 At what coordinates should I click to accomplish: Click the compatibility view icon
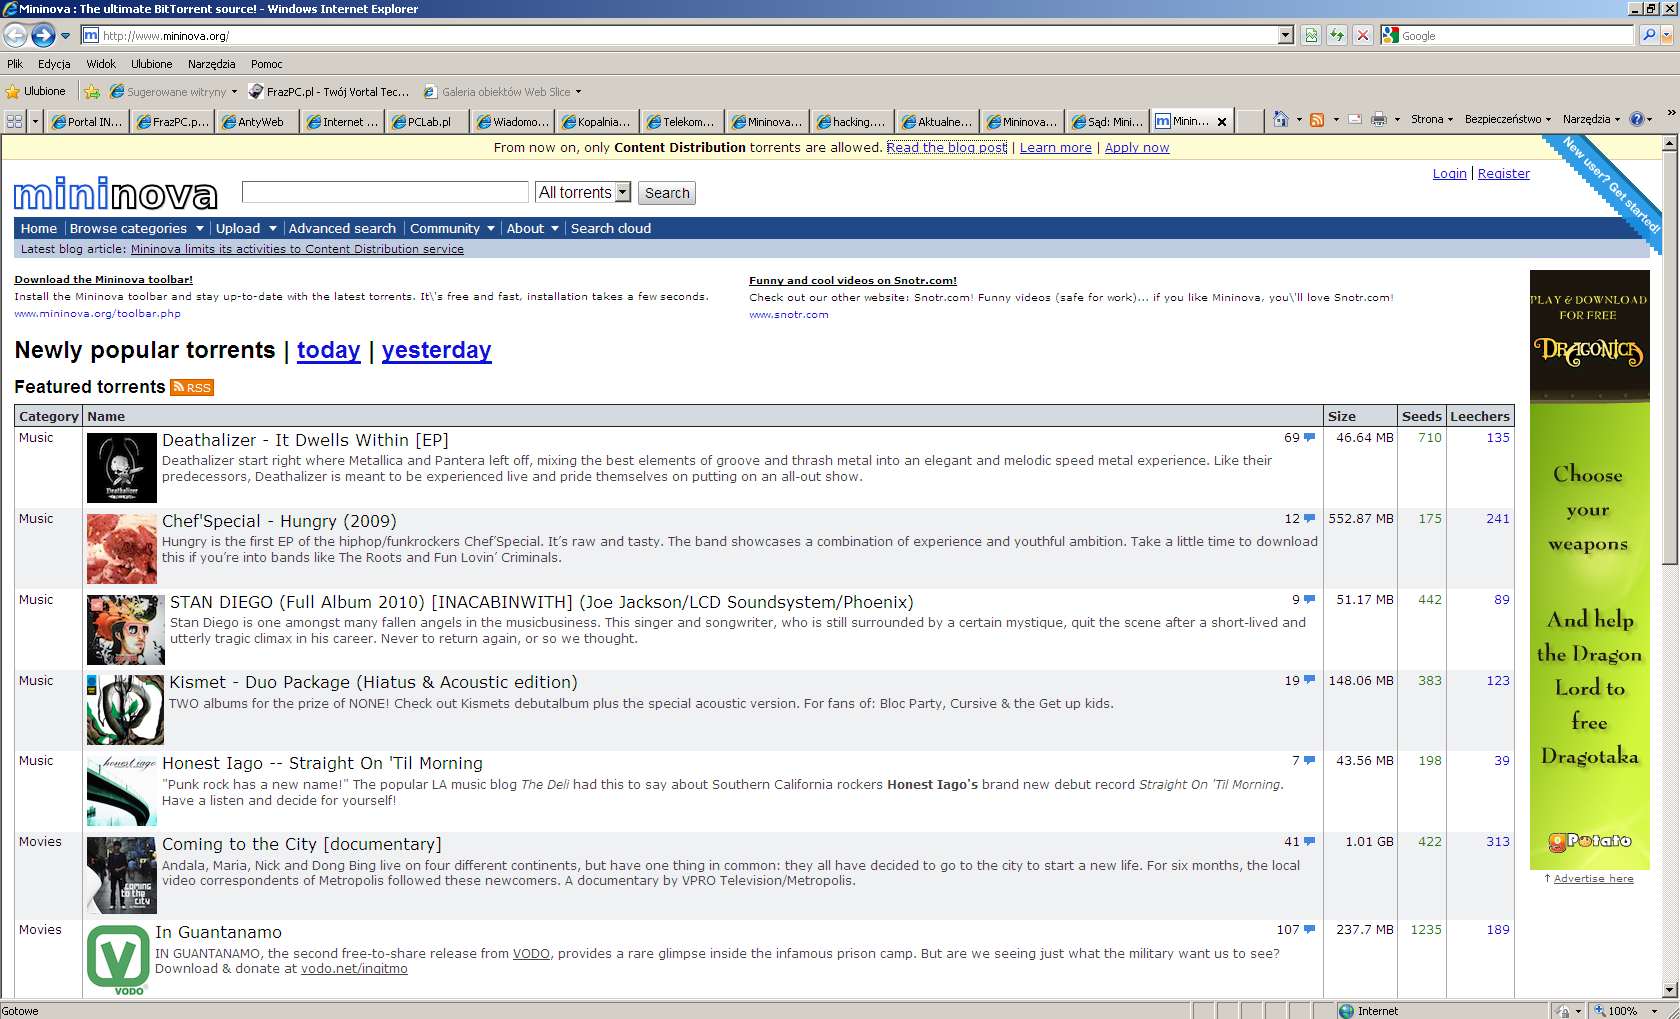pos(1311,36)
